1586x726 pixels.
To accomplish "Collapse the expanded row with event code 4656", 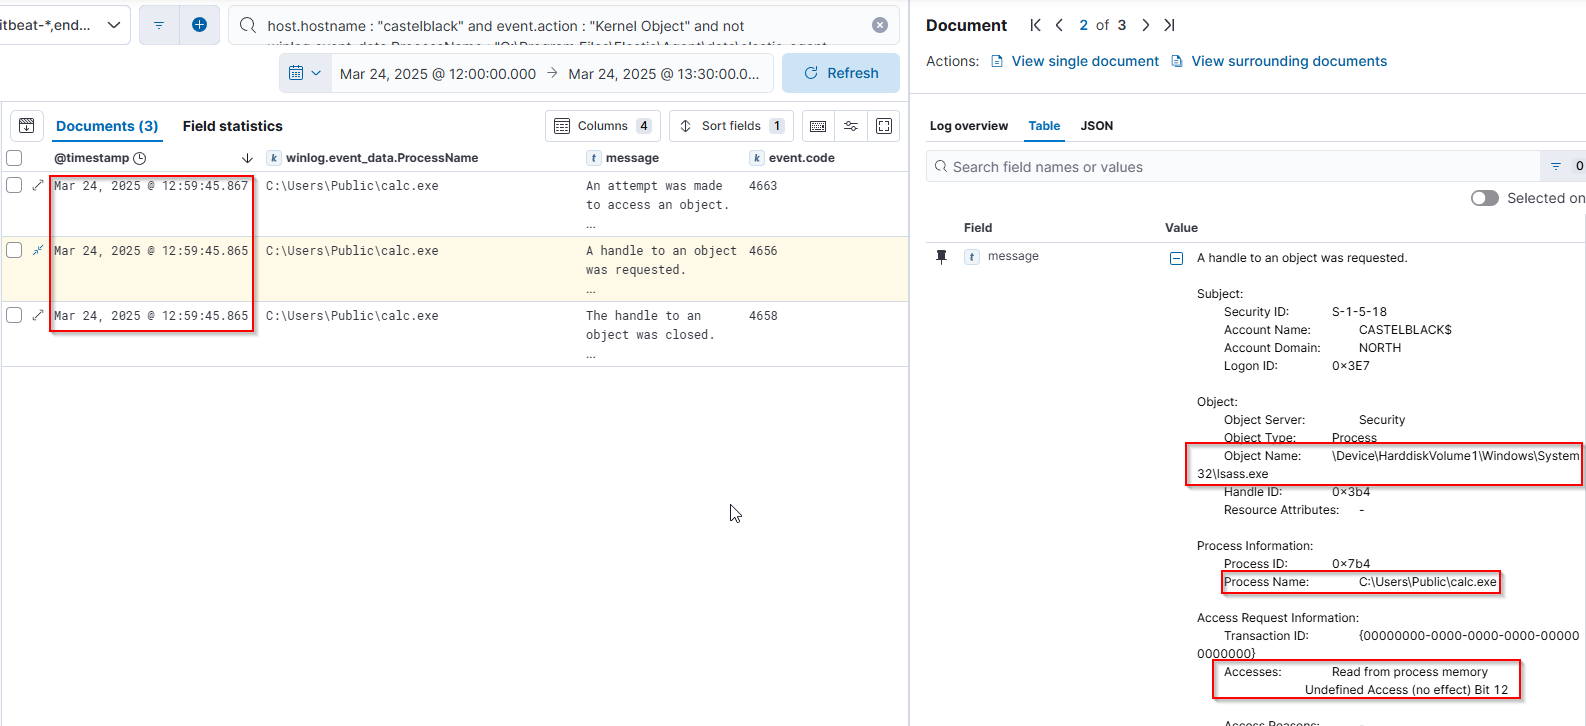I will click(38, 250).
